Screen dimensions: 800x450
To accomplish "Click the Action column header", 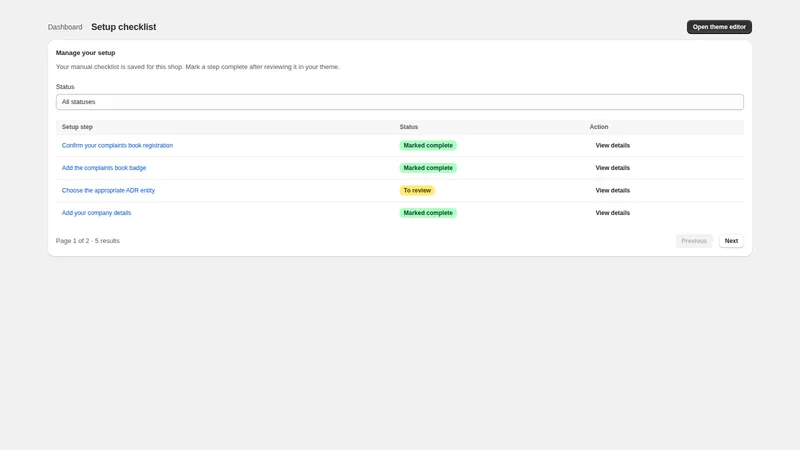I will click(599, 127).
